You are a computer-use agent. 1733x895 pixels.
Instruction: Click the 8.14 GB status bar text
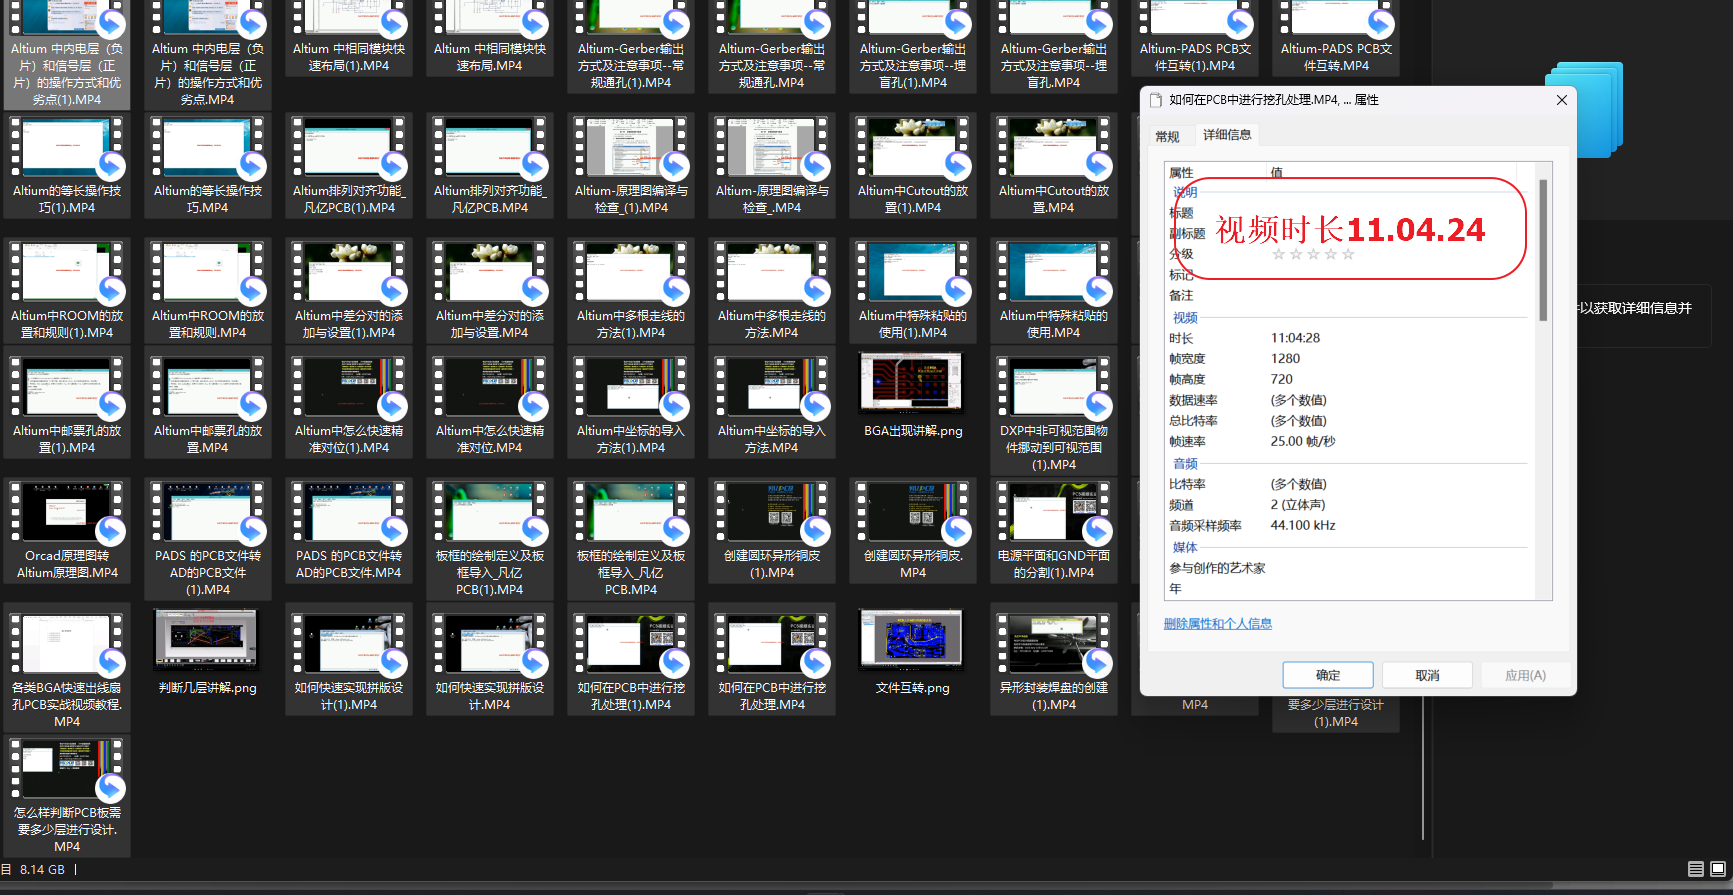coord(42,870)
